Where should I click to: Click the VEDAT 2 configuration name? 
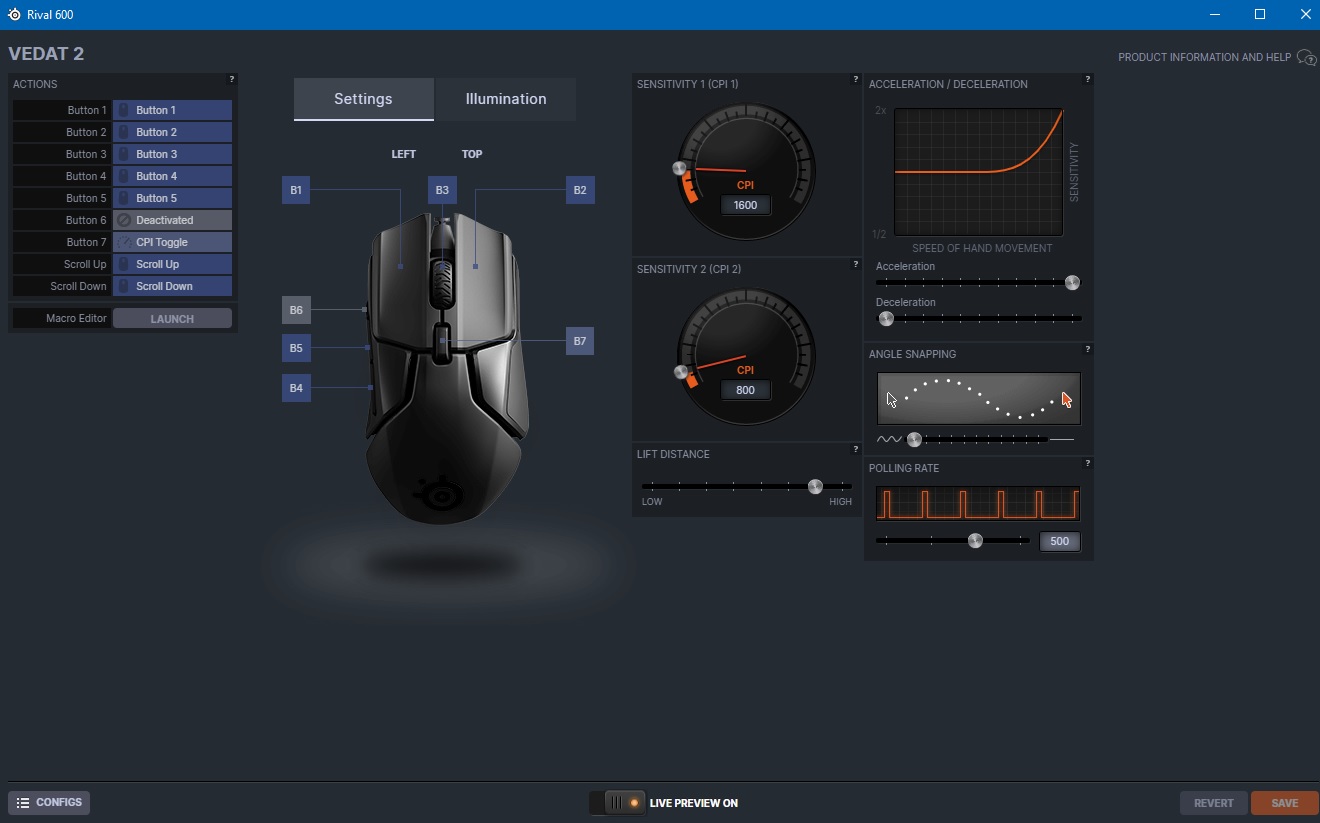[x=46, y=54]
